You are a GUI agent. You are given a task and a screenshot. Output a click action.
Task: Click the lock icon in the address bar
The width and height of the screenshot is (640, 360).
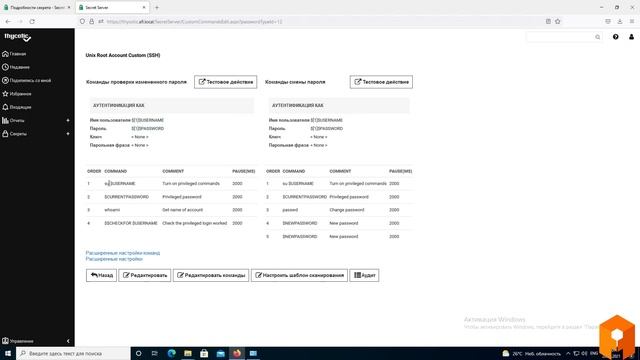[91, 21]
